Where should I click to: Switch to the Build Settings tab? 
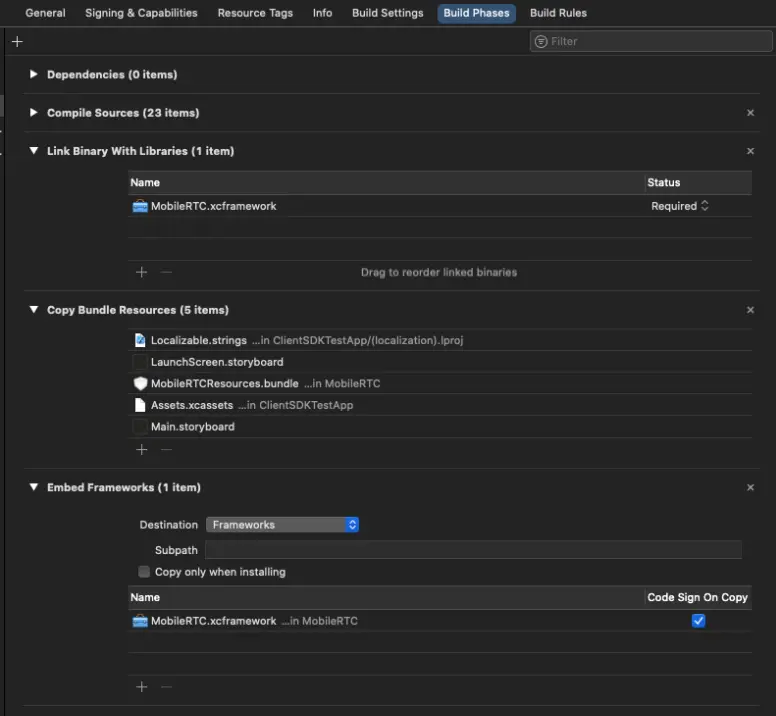(x=388, y=13)
